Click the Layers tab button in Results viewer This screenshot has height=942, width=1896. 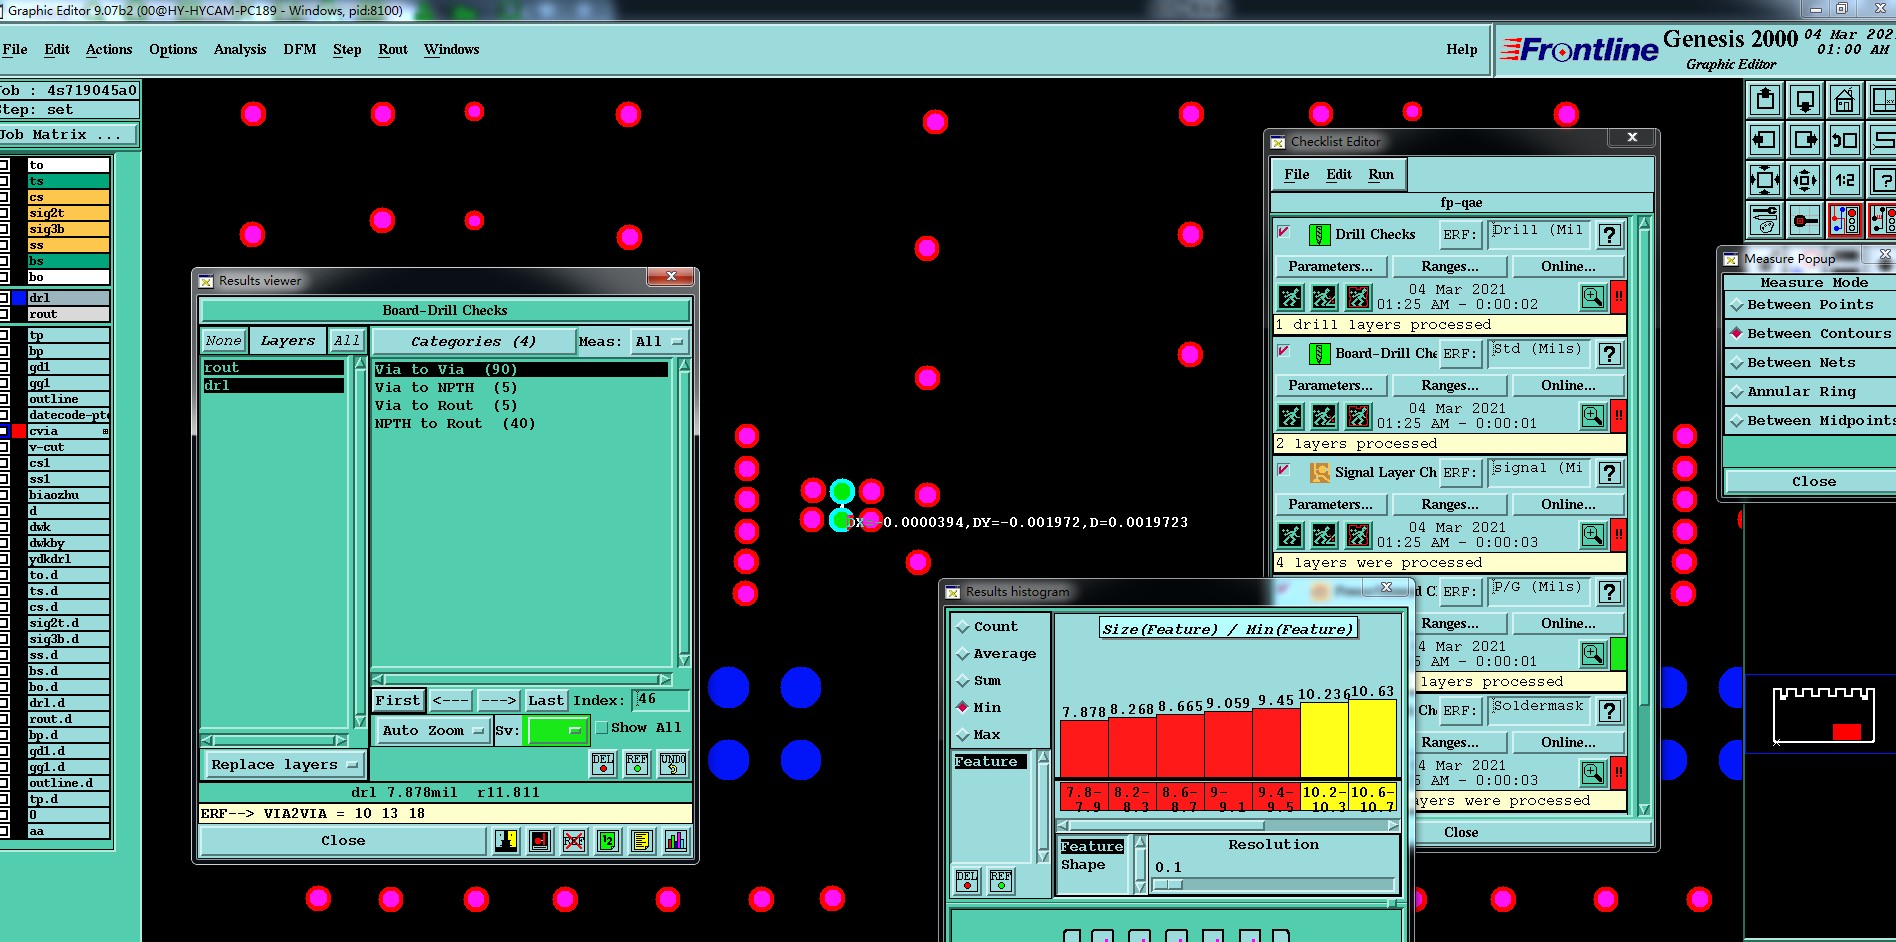tap(288, 341)
